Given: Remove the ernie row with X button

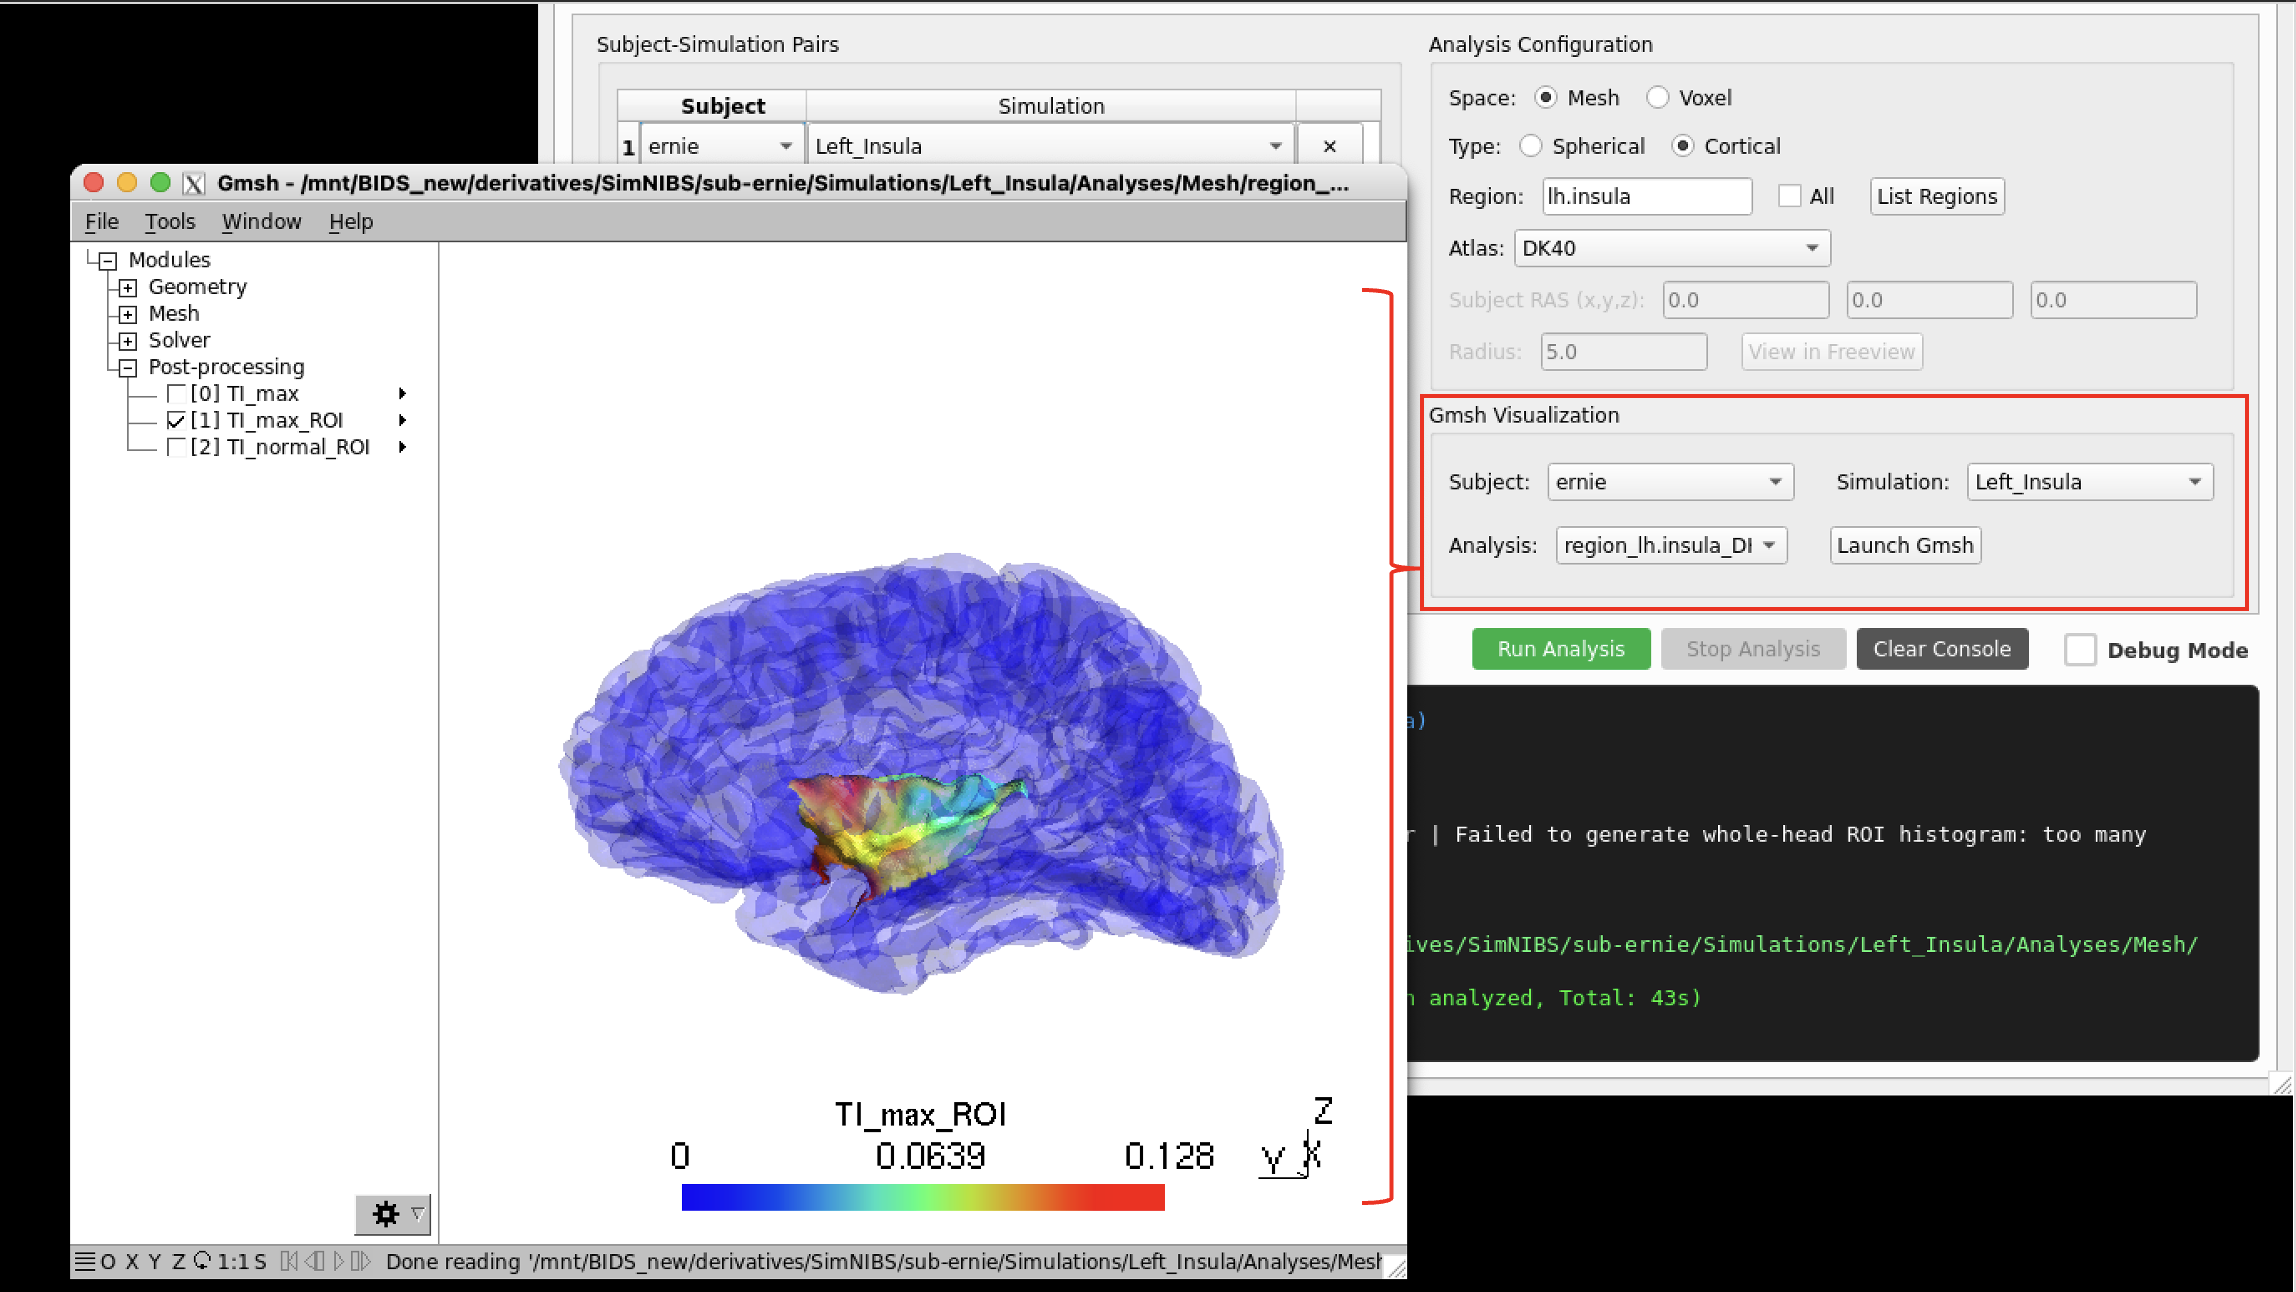Looking at the screenshot, I should pyautogui.click(x=1329, y=146).
